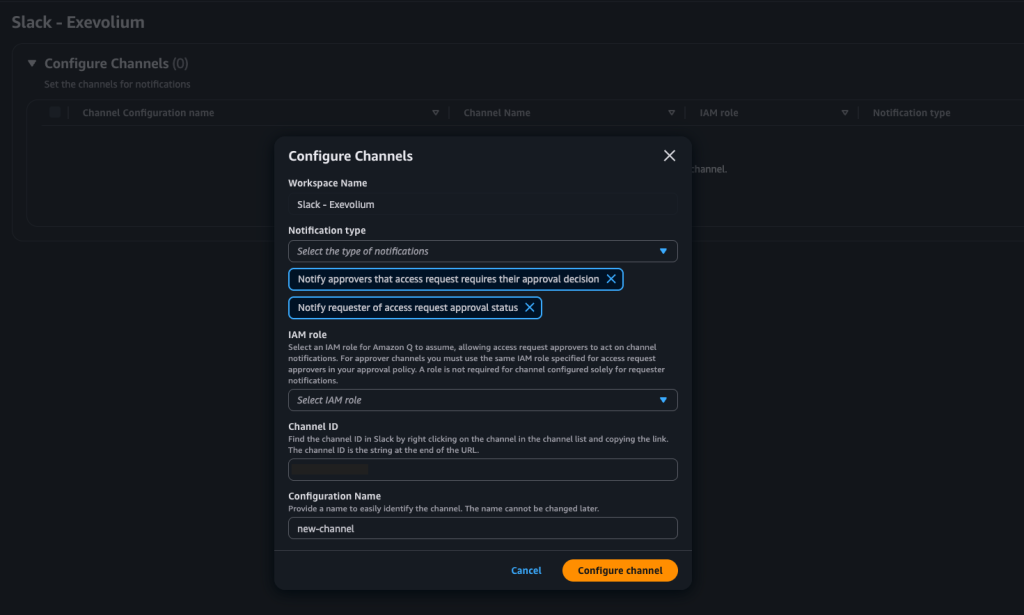The width and height of the screenshot is (1024, 615).
Task: Close the Configure Channels dialog
Action: [669, 156]
